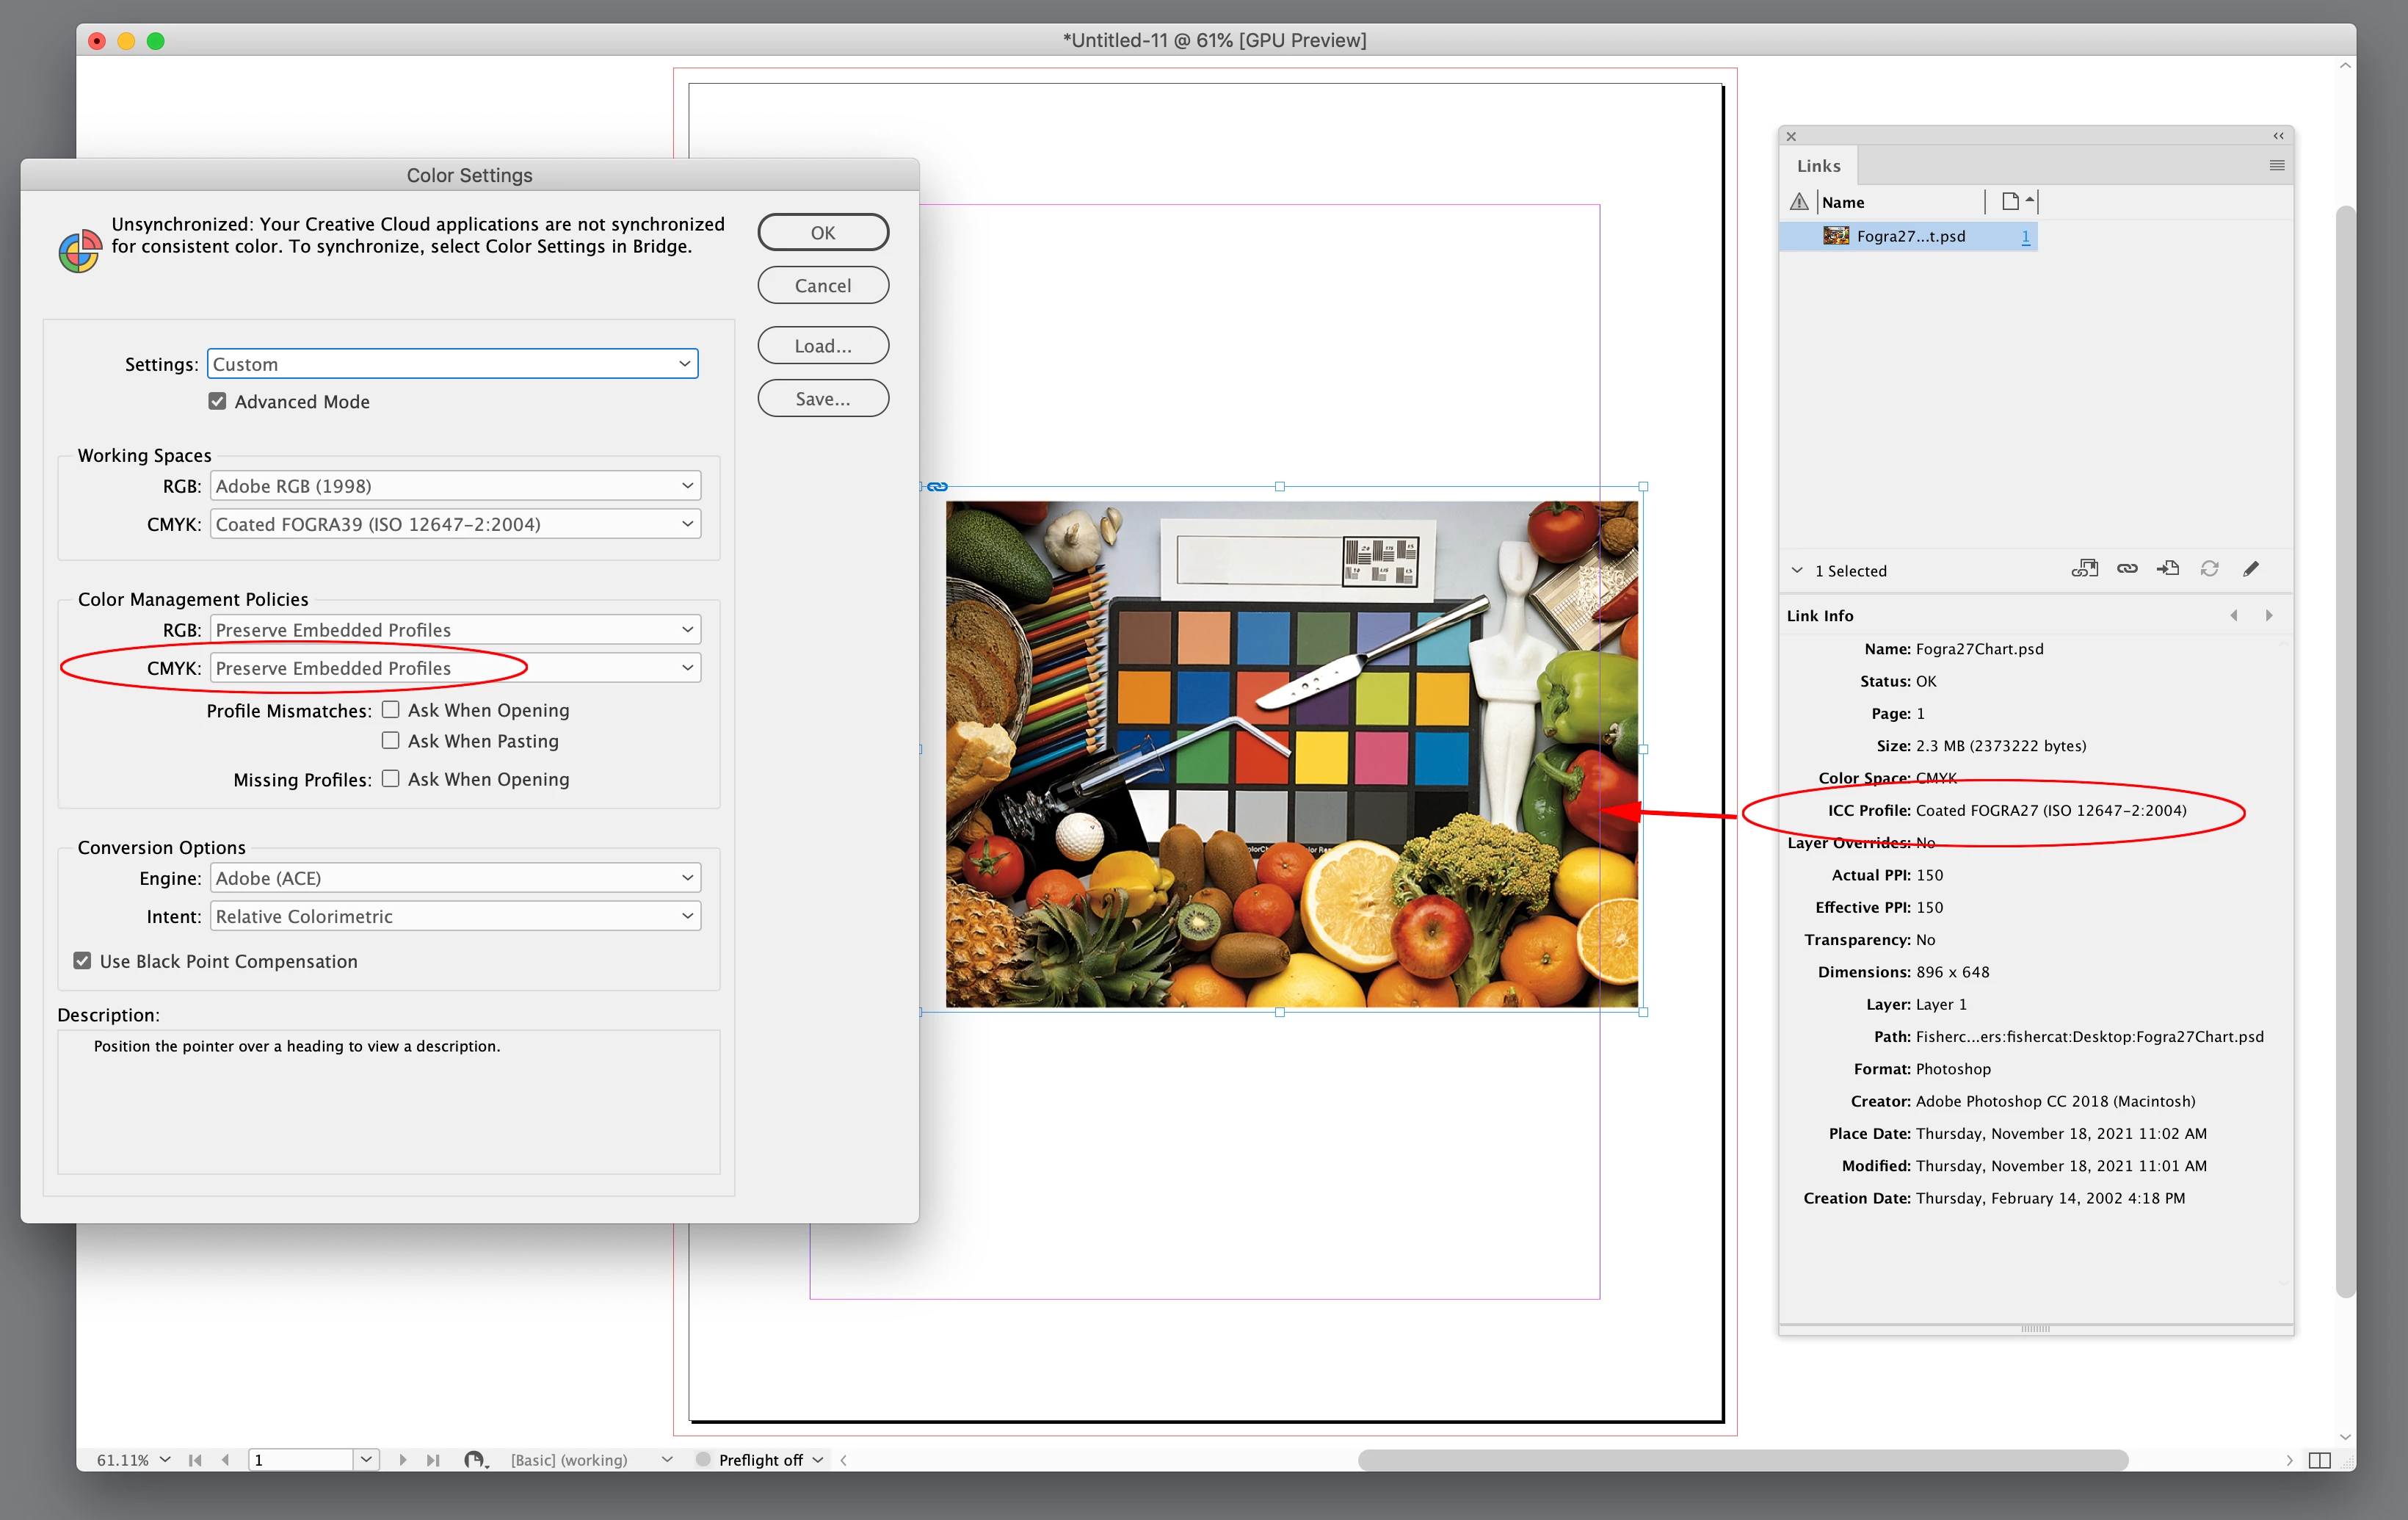2408x1520 pixels.
Task: Uncheck the Advanced Mode checkbox
Action: coord(217,402)
